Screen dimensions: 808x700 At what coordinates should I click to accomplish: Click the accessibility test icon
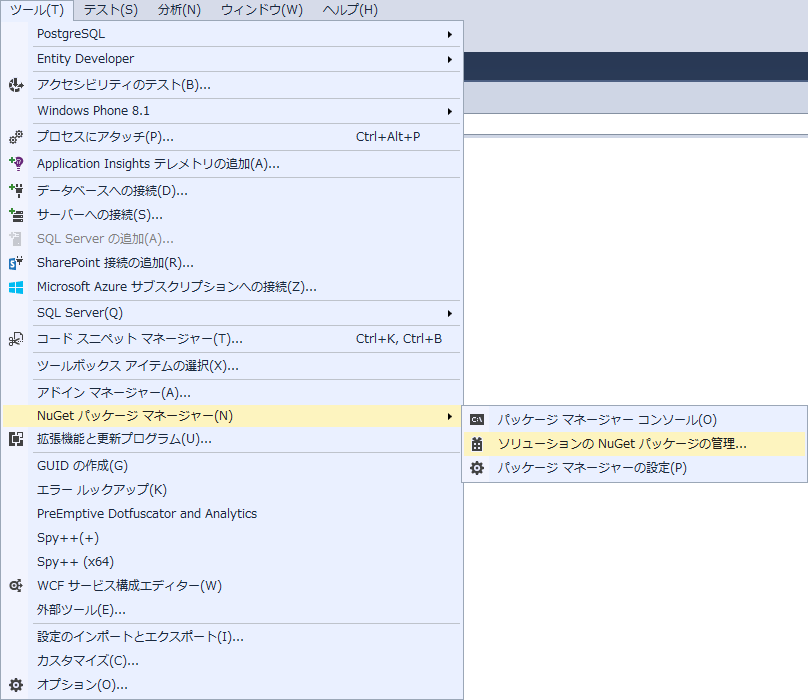16,85
